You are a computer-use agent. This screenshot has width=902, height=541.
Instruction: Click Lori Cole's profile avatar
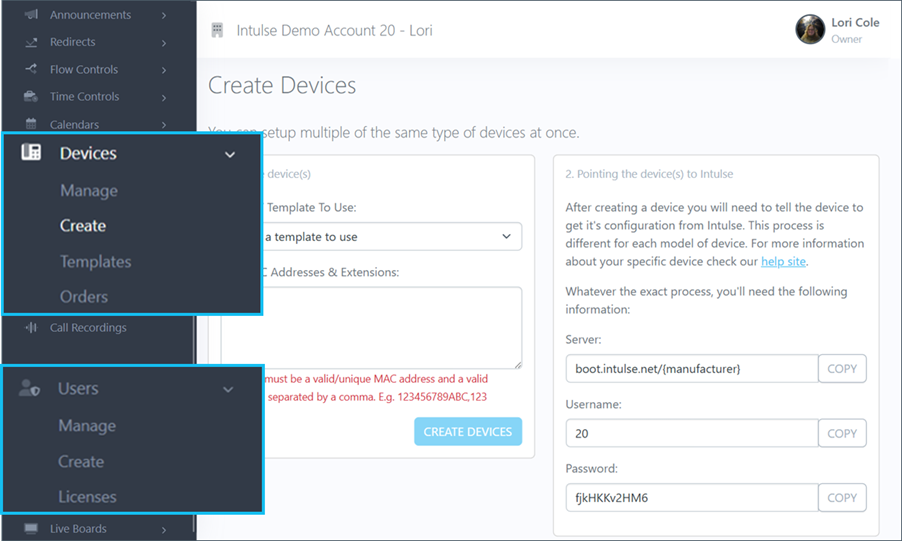pyautogui.click(x=810, y=30)
